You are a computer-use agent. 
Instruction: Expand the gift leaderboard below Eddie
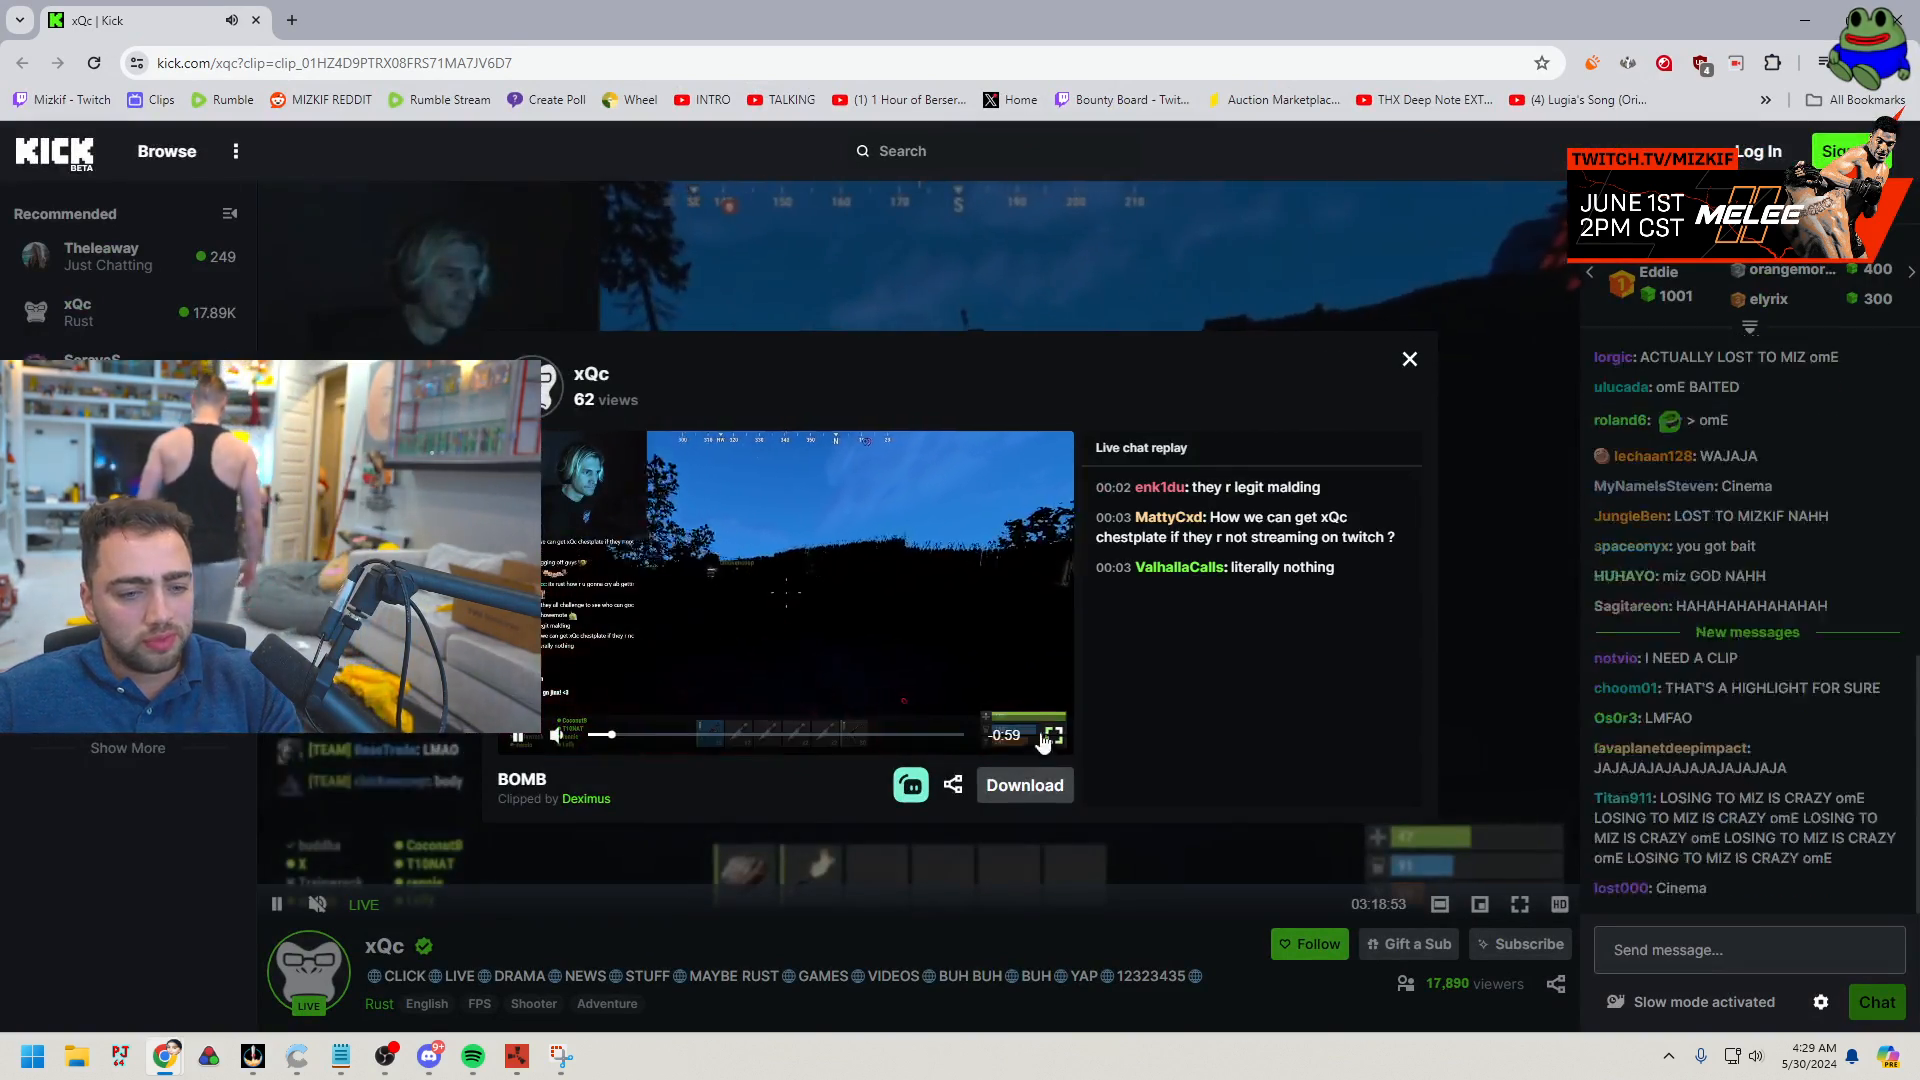1749,327
